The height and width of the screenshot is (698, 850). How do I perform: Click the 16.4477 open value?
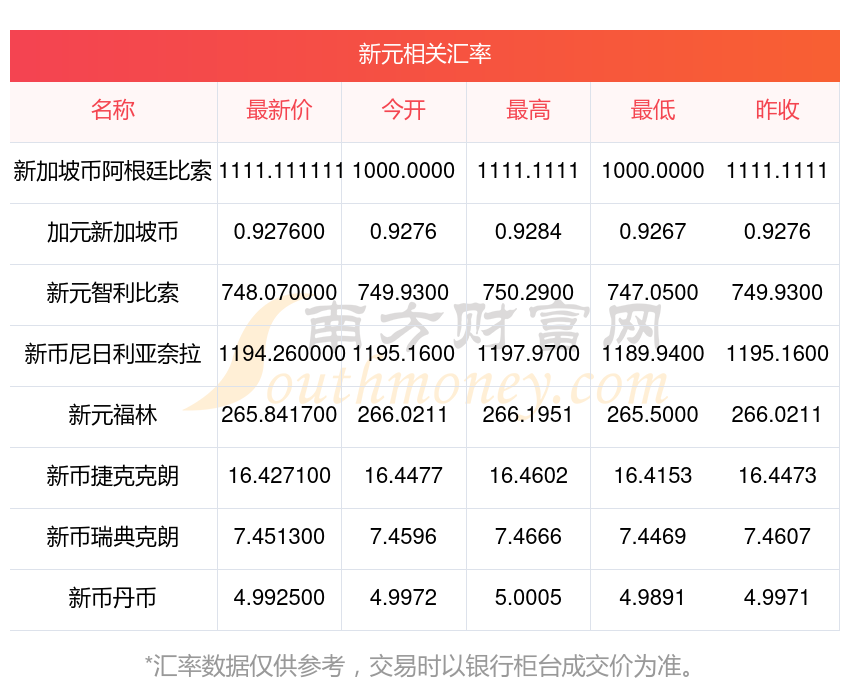click(x=404, y=476)
